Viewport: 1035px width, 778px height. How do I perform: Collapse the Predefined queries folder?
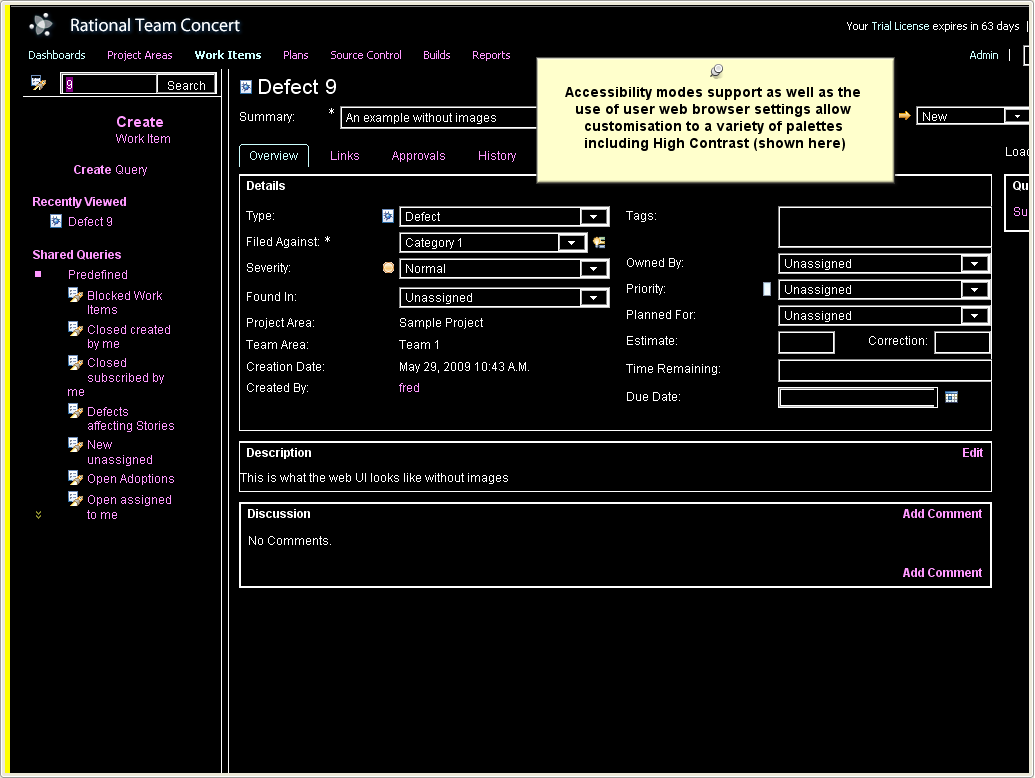[x=39, y=274]
